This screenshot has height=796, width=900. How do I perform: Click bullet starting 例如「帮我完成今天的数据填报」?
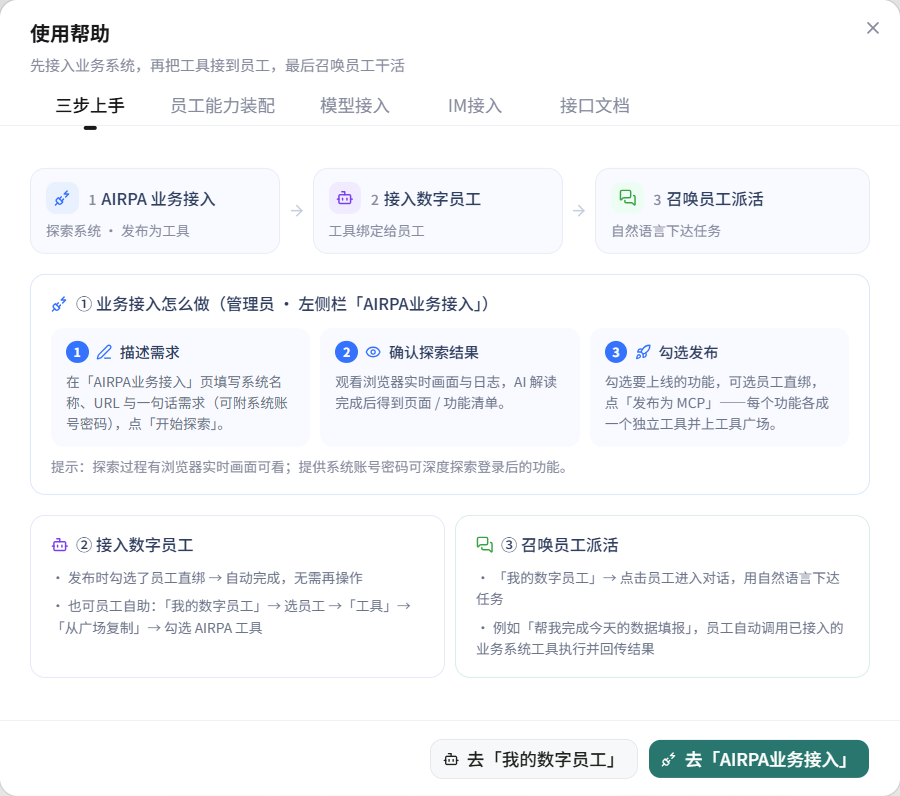[660, 638]
